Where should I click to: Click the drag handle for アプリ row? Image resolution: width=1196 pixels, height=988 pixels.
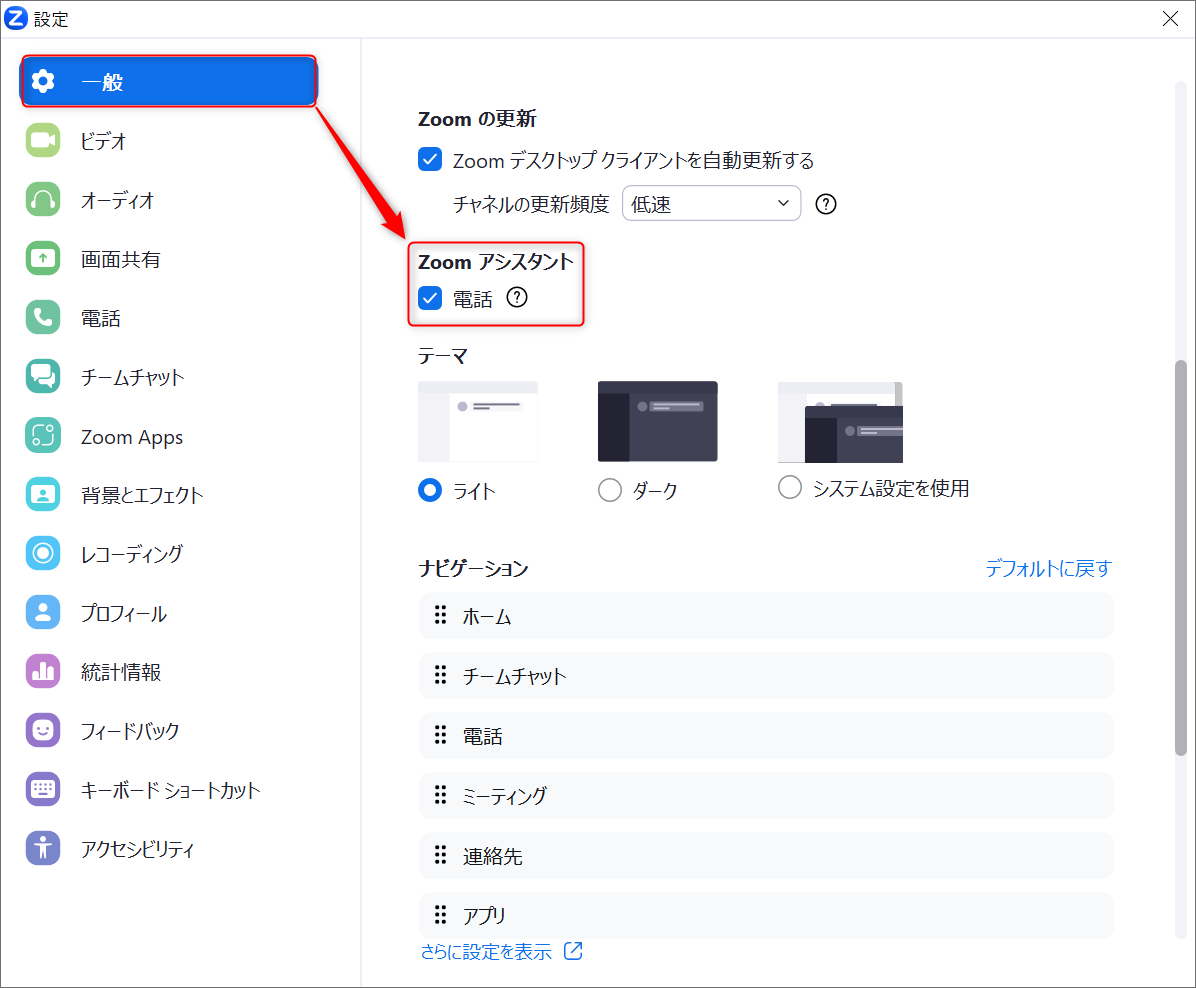click(x=440, y=914)
